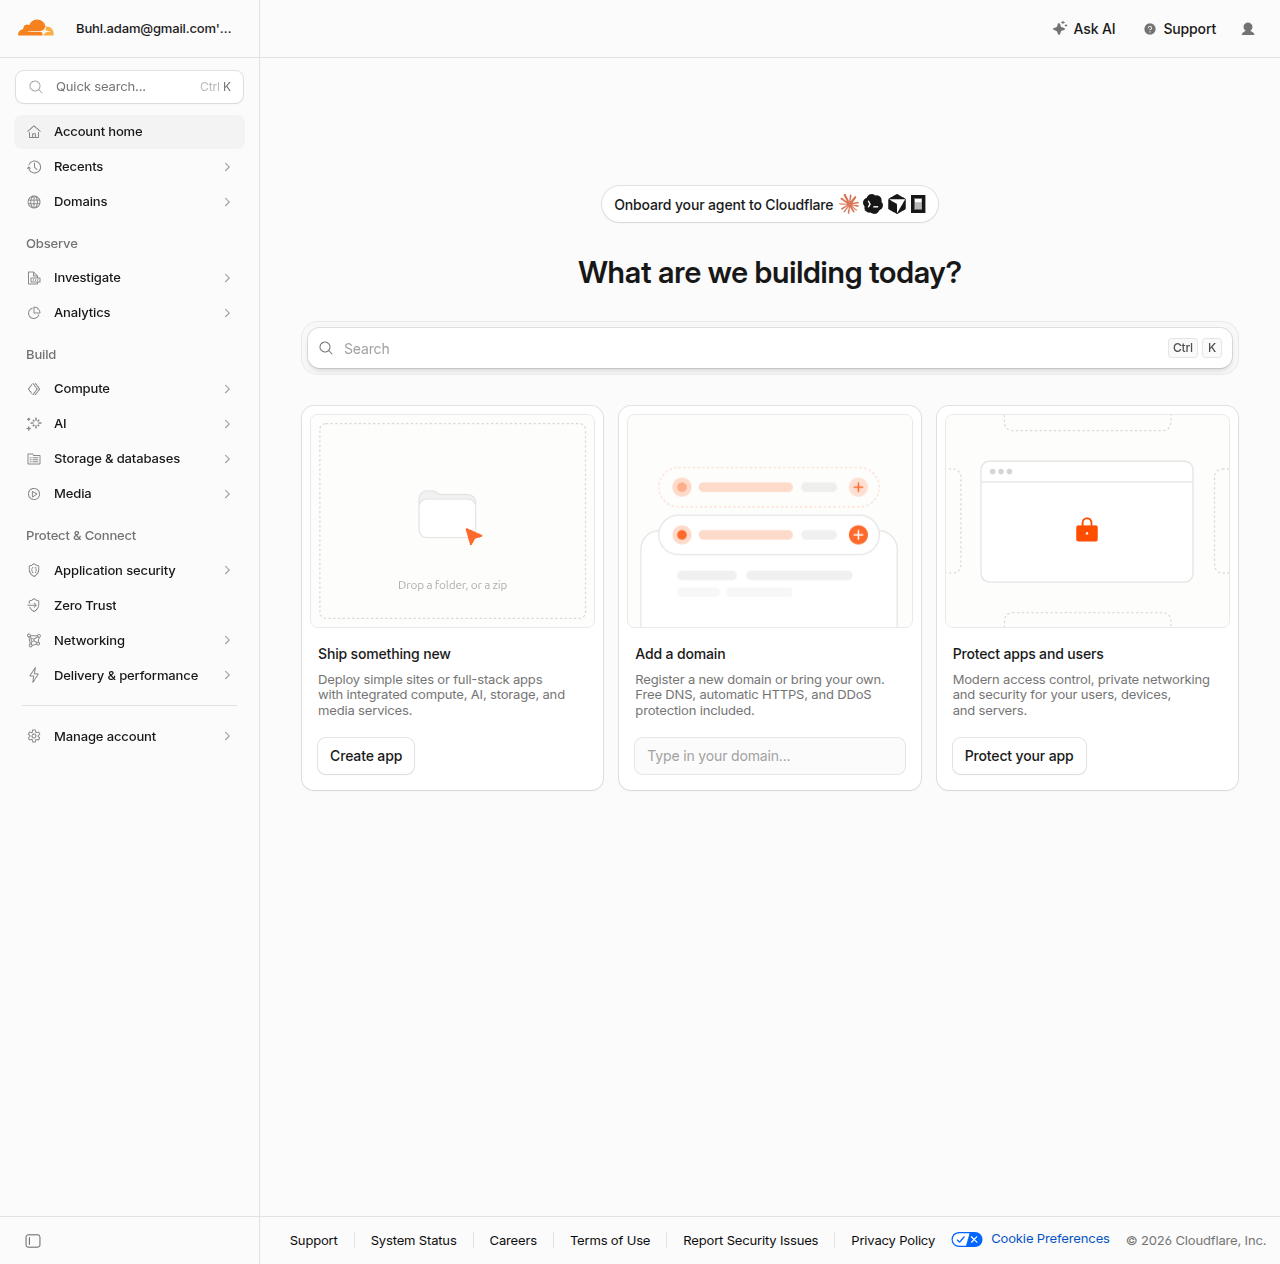The height and width of the screenshot is (1264, 1280).
Task: Click the square document agent icon
Action: point(918,204)
